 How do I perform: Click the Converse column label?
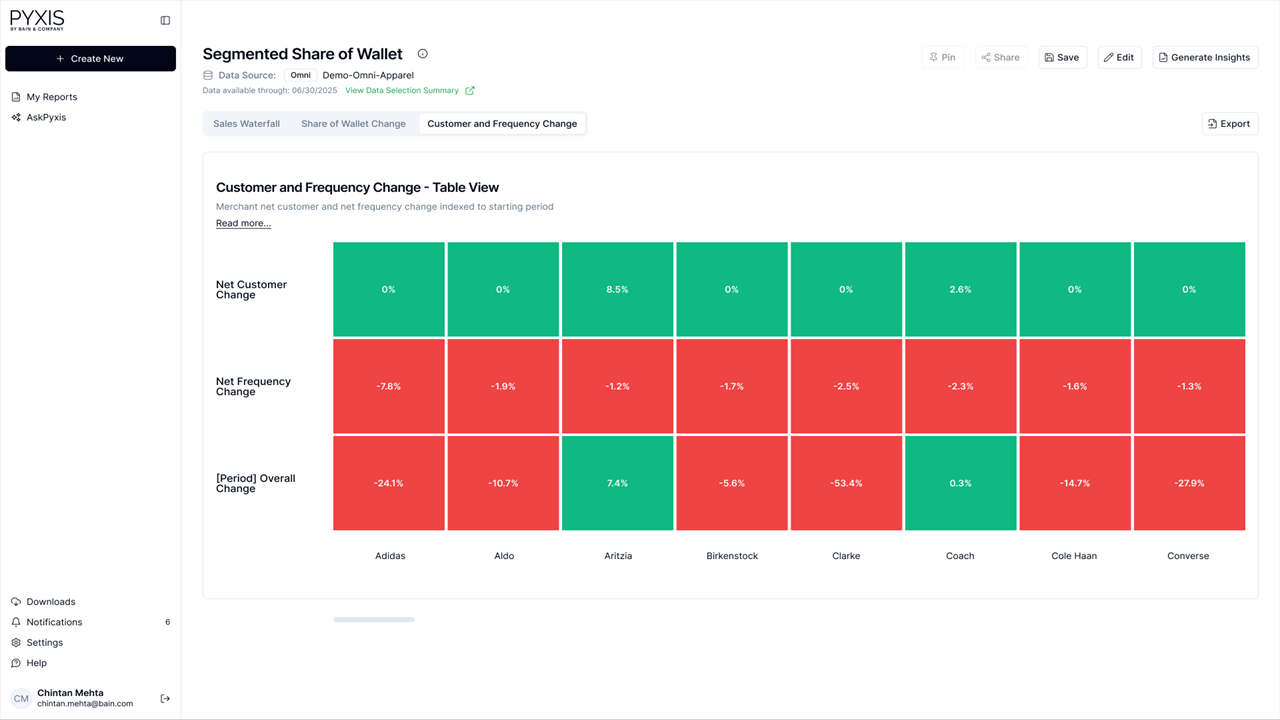click(1188, 556)
